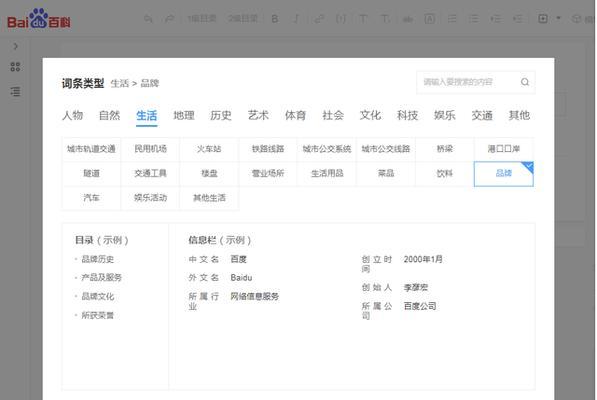Choose the 民用机场 entry type
Viewport: 597px width, 400px height.
click(x=150, y=149)
